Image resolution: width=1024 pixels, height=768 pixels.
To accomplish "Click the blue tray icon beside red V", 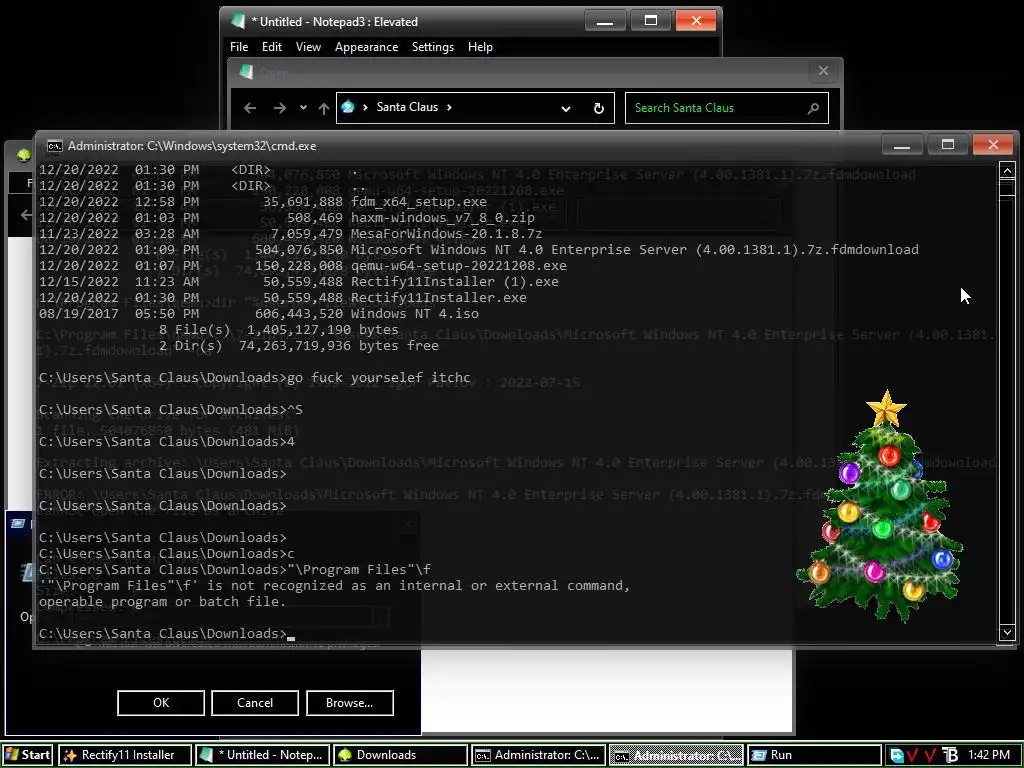I will pyautogui.click(x=897, y=756).
